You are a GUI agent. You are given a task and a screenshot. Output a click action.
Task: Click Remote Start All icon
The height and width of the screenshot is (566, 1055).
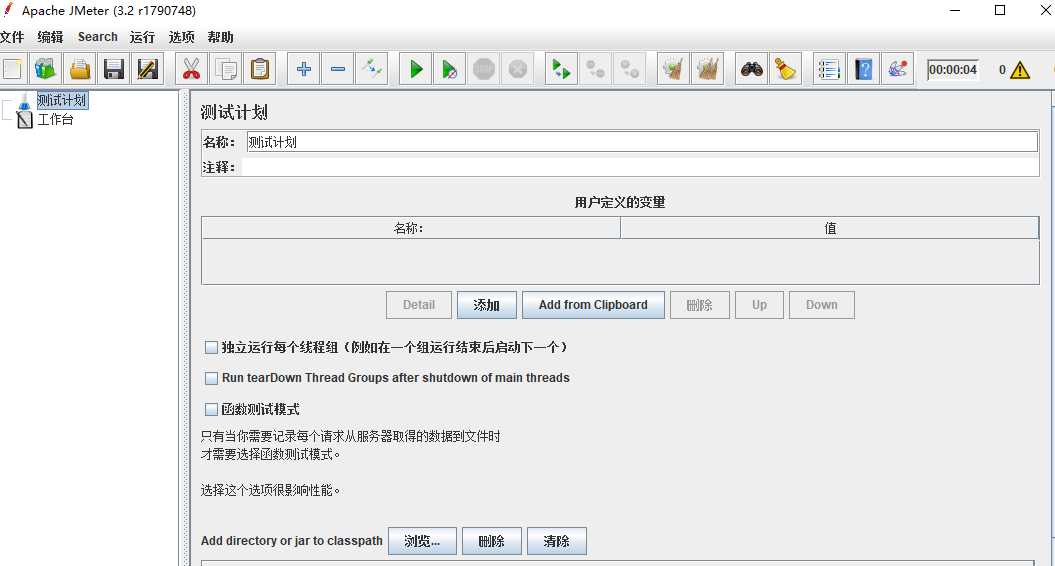(561, 69)
